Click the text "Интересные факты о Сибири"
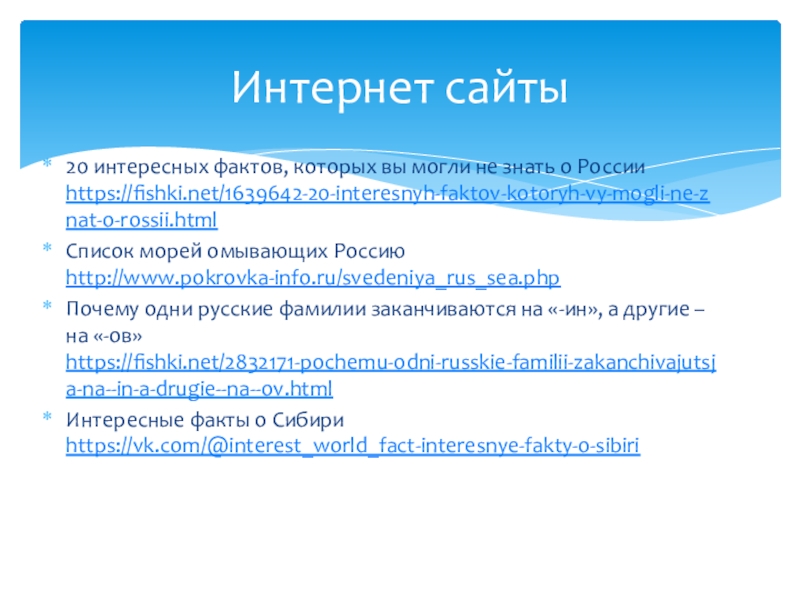The image size is (800, 600). pos(205,420)
